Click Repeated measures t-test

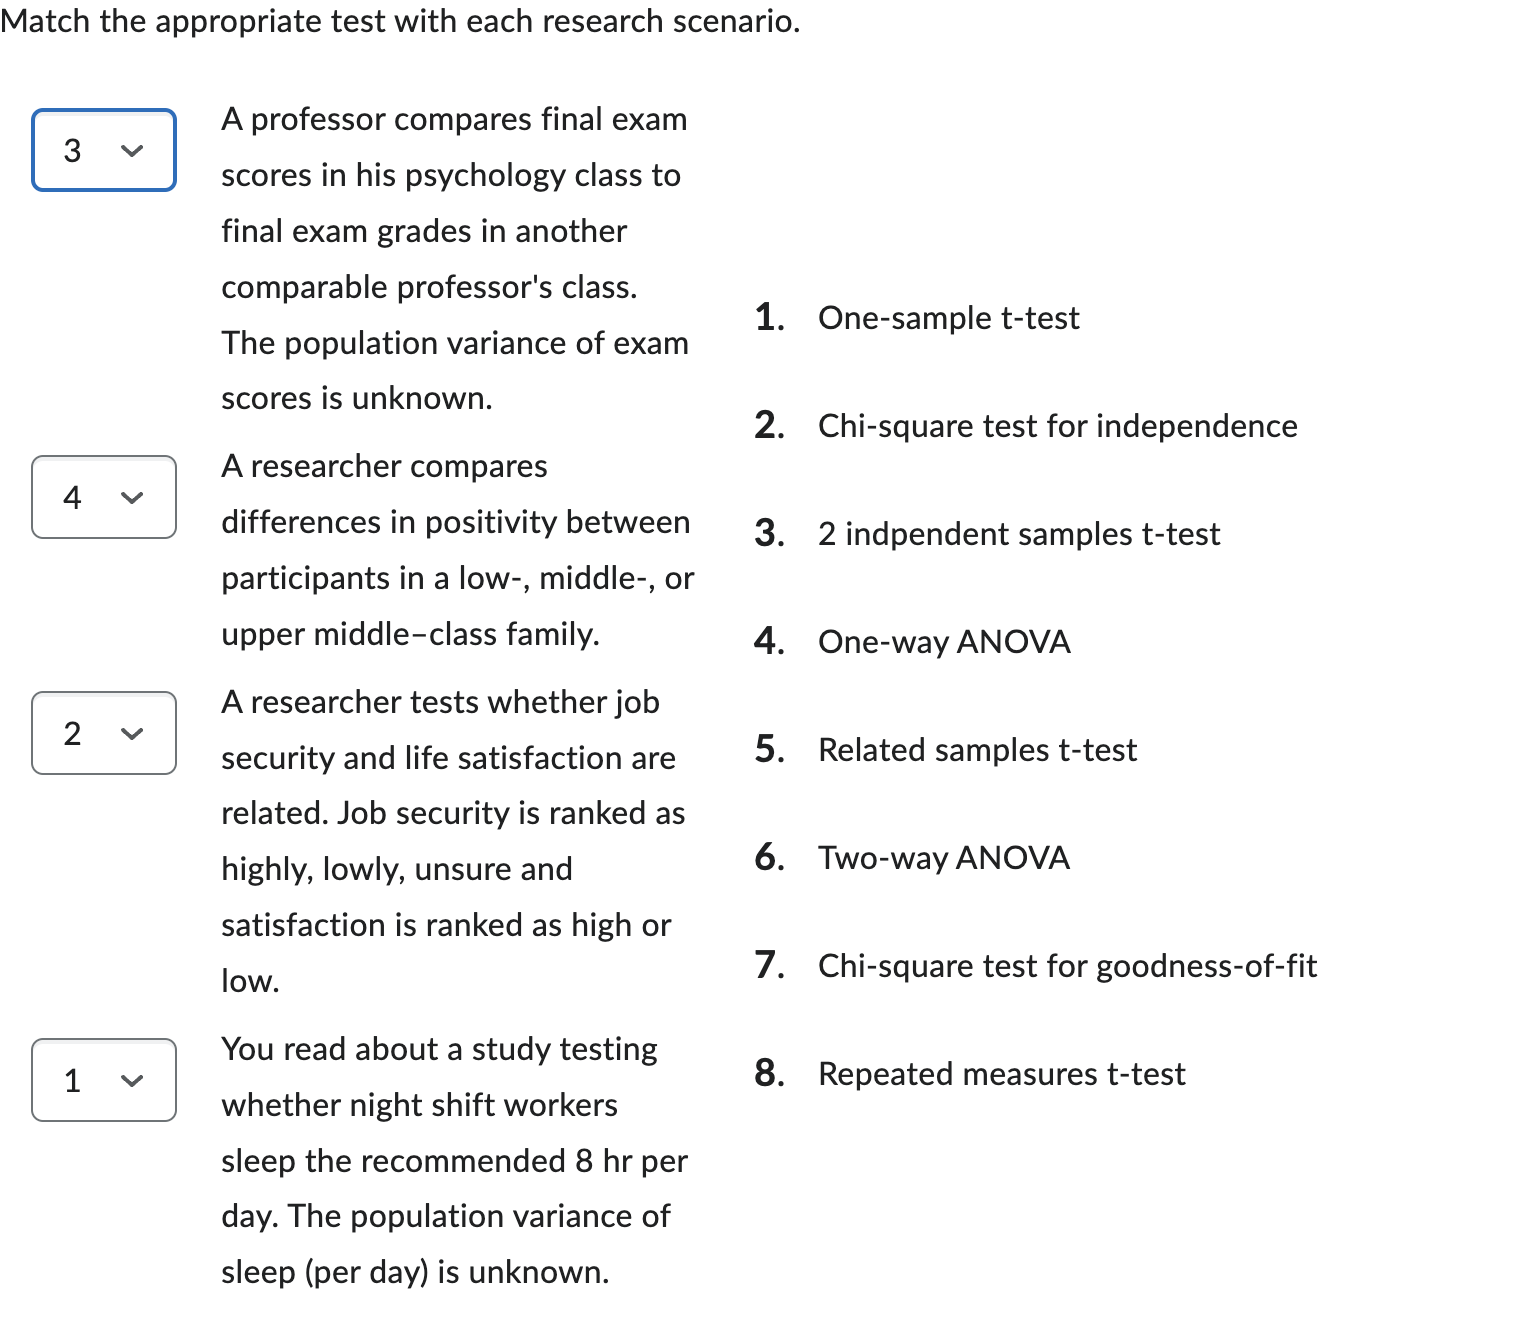(x=1001, y=1074)
